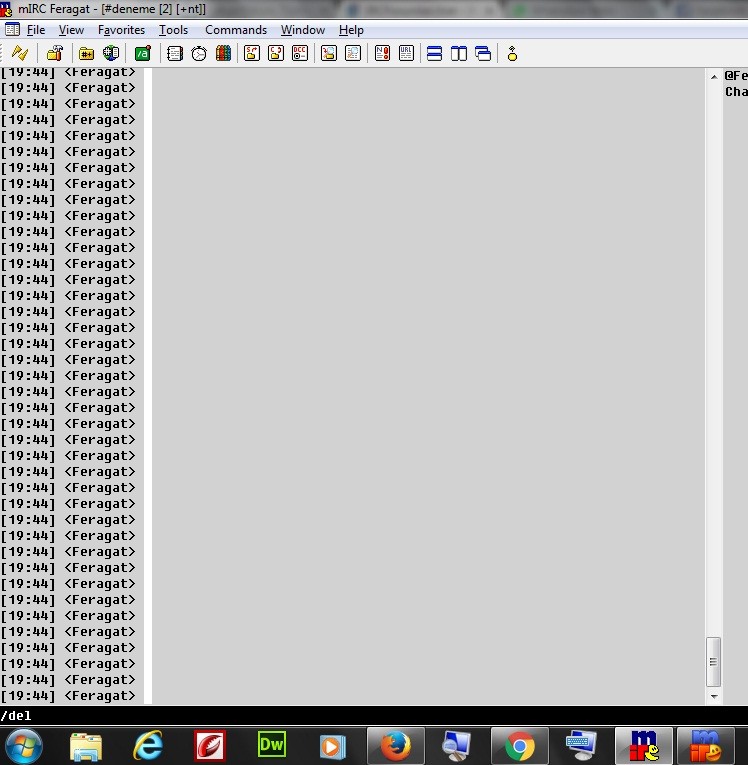The width and height of the screenshot is (748, 765).
Task: Switch to the second mIRC taskbar button
Action: pos(706,746)
